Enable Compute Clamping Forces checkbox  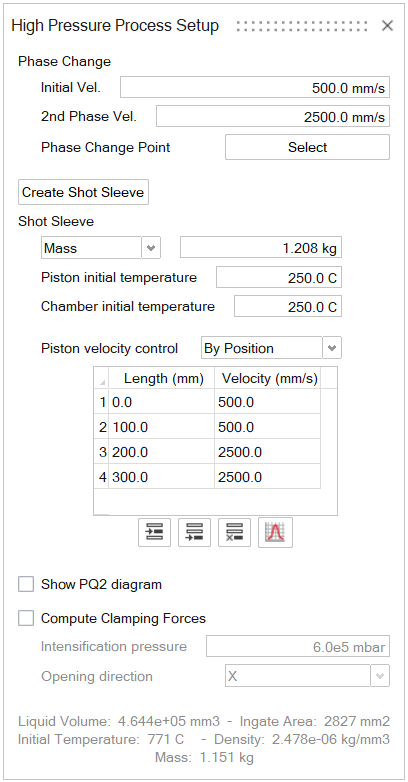(26, 618)
